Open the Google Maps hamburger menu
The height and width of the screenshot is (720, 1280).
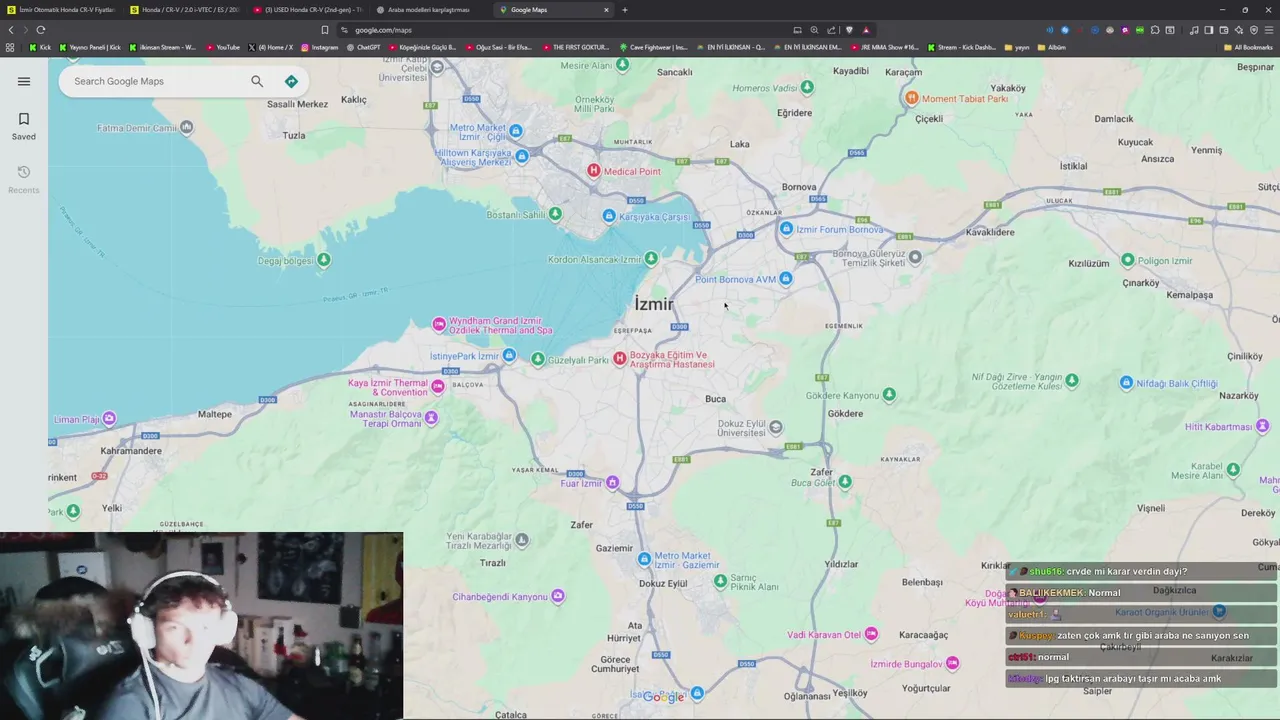coord(24,81)
